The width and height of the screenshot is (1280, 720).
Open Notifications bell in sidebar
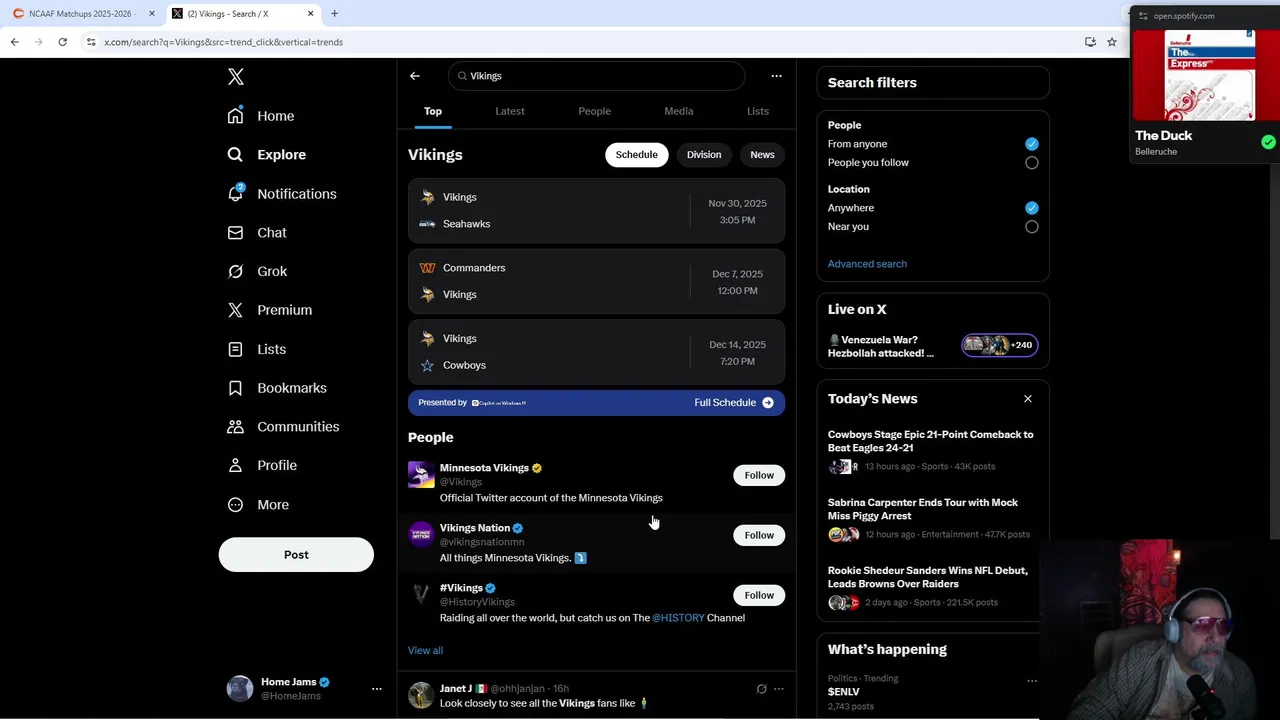point(282,194)
